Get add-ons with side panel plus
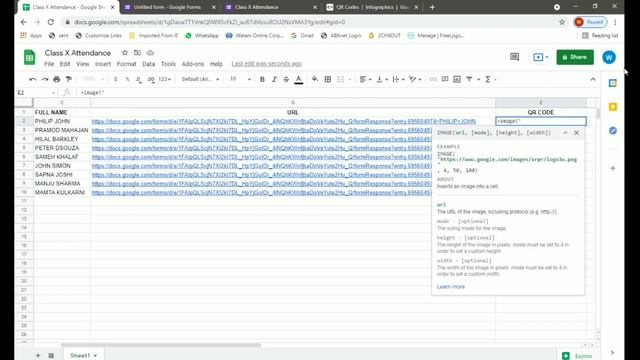Image resolution: width=640 pixels, height=360 pixels. pyautogui.click(x=613, y=168)
